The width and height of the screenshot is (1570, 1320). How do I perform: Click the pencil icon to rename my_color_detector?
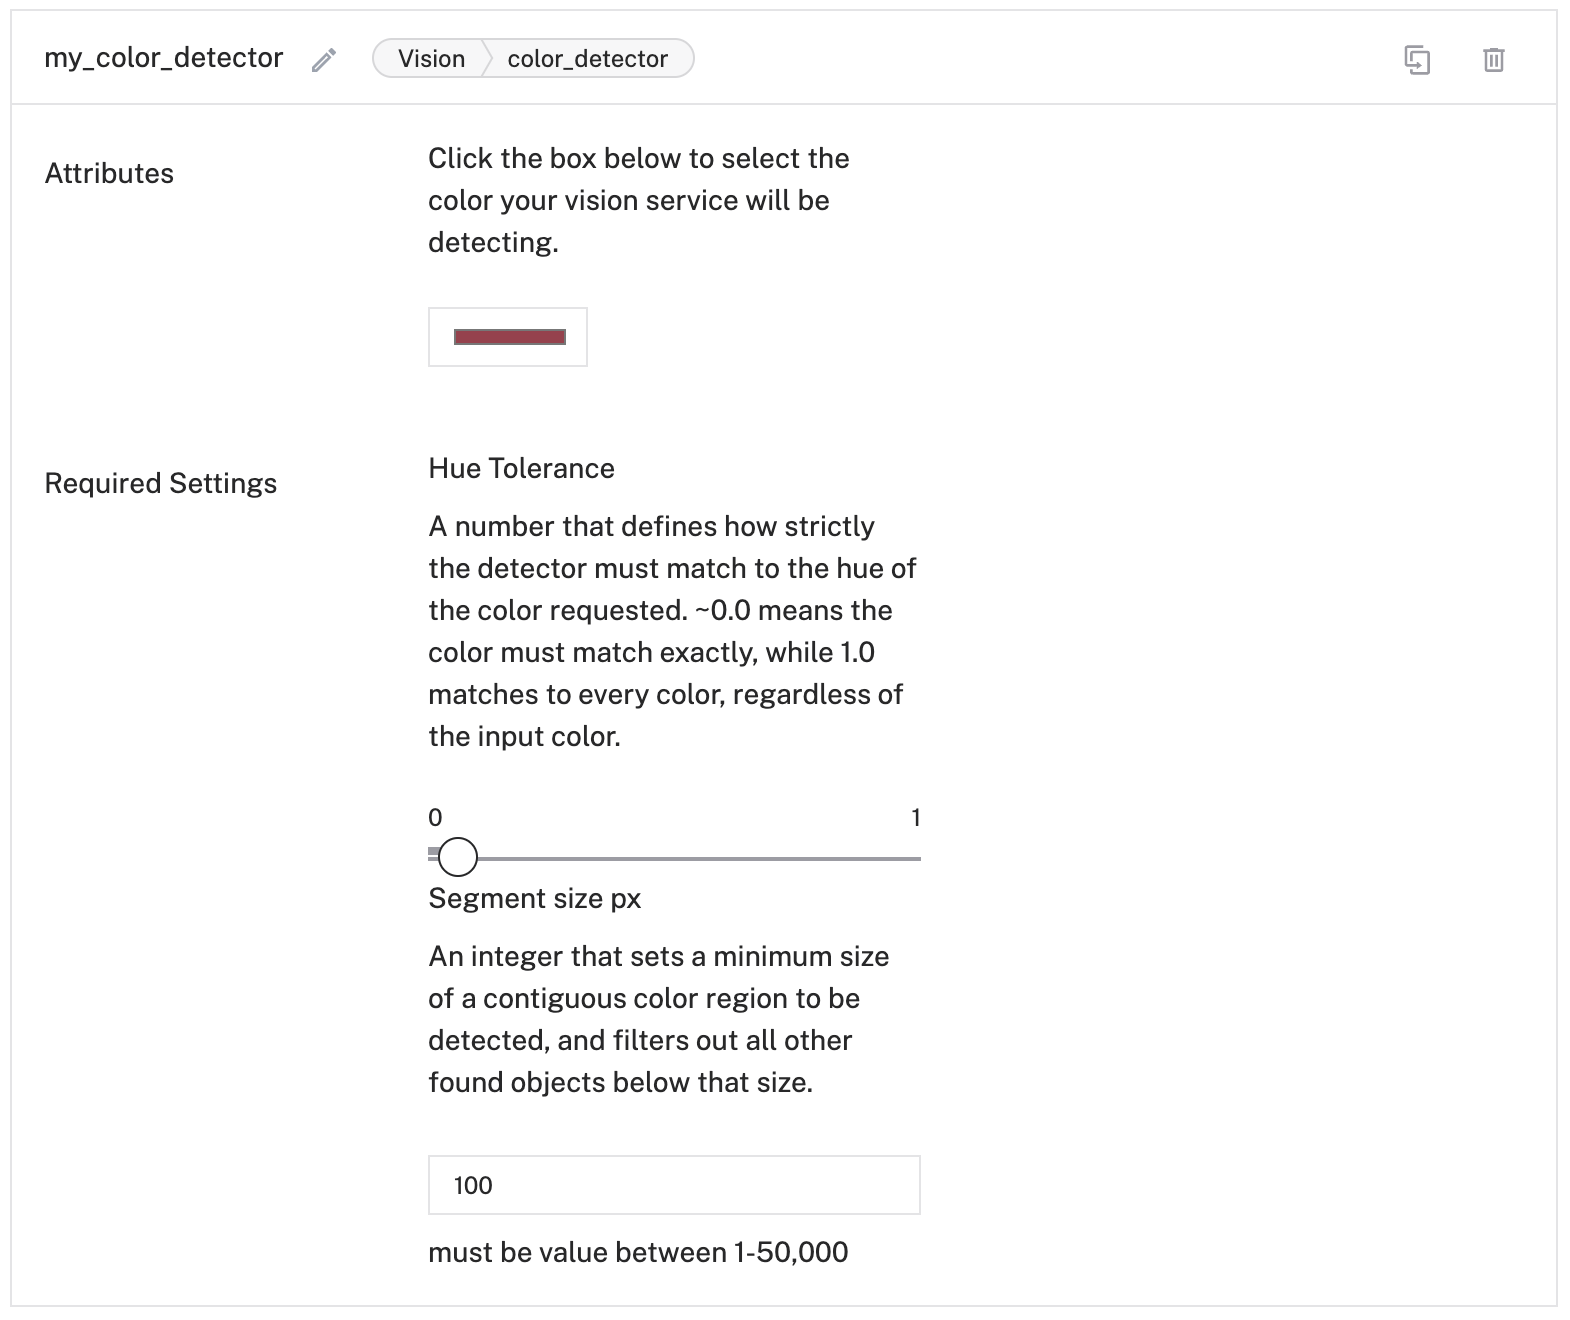pos(323,60)
